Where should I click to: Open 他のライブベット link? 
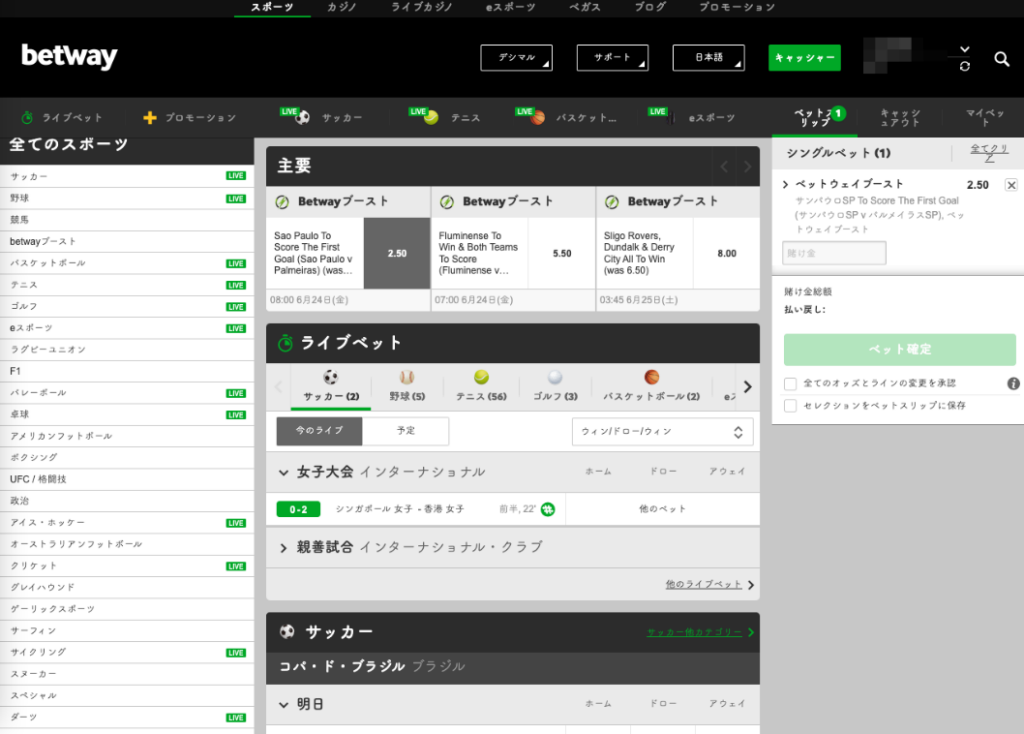703,585
